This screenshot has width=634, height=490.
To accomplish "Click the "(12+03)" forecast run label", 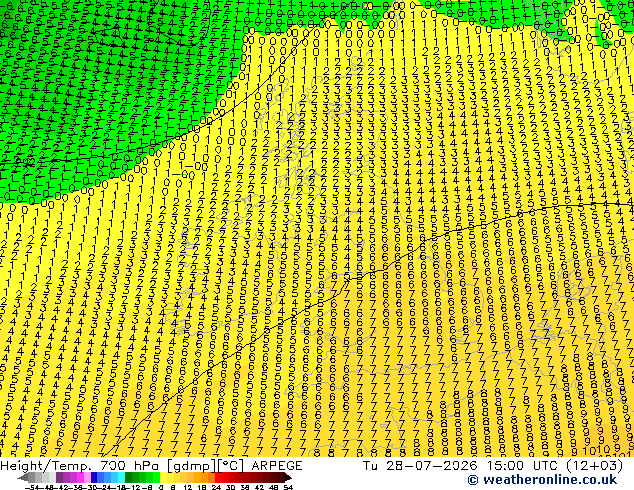I will (594, 466).
